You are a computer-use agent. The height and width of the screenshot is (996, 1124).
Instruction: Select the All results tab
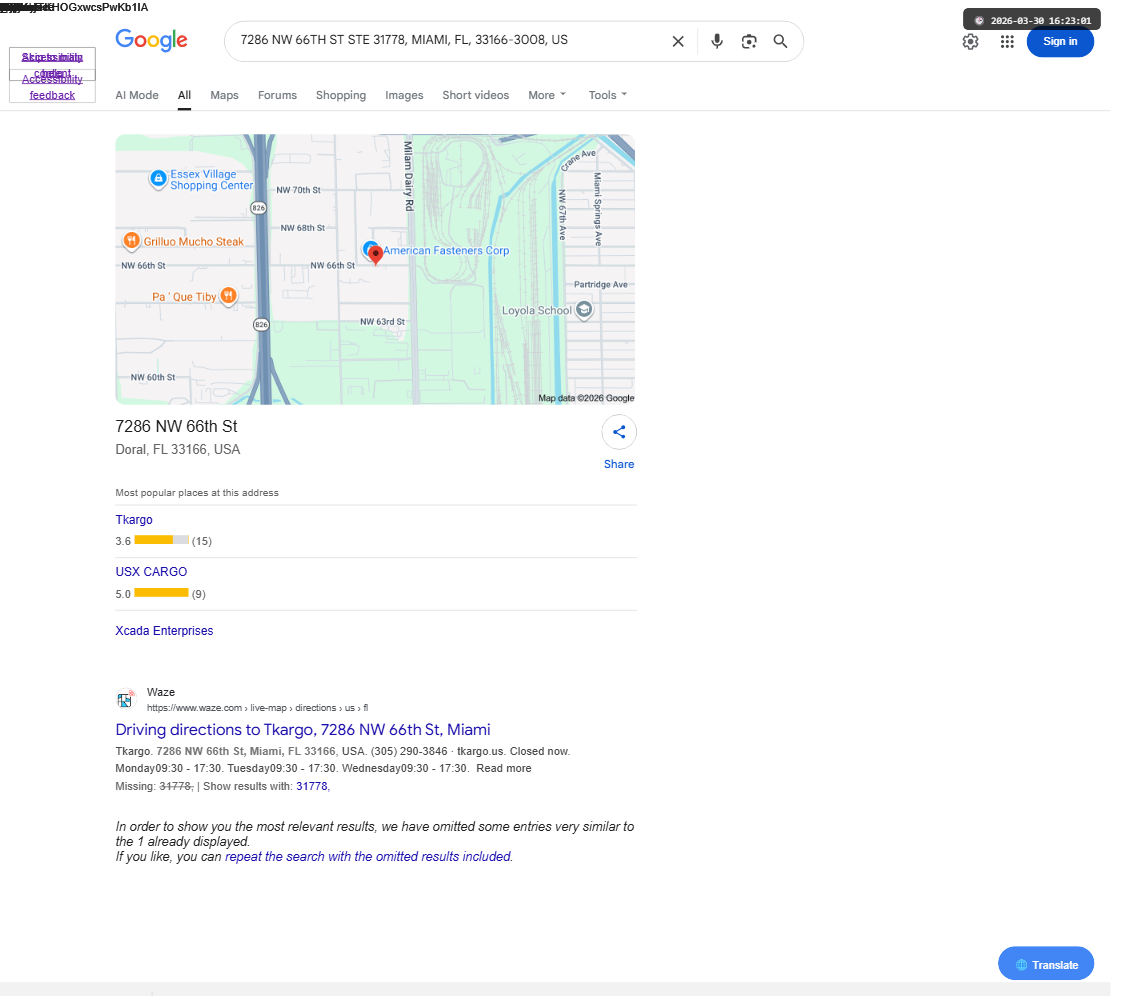(x=184, y=95)
